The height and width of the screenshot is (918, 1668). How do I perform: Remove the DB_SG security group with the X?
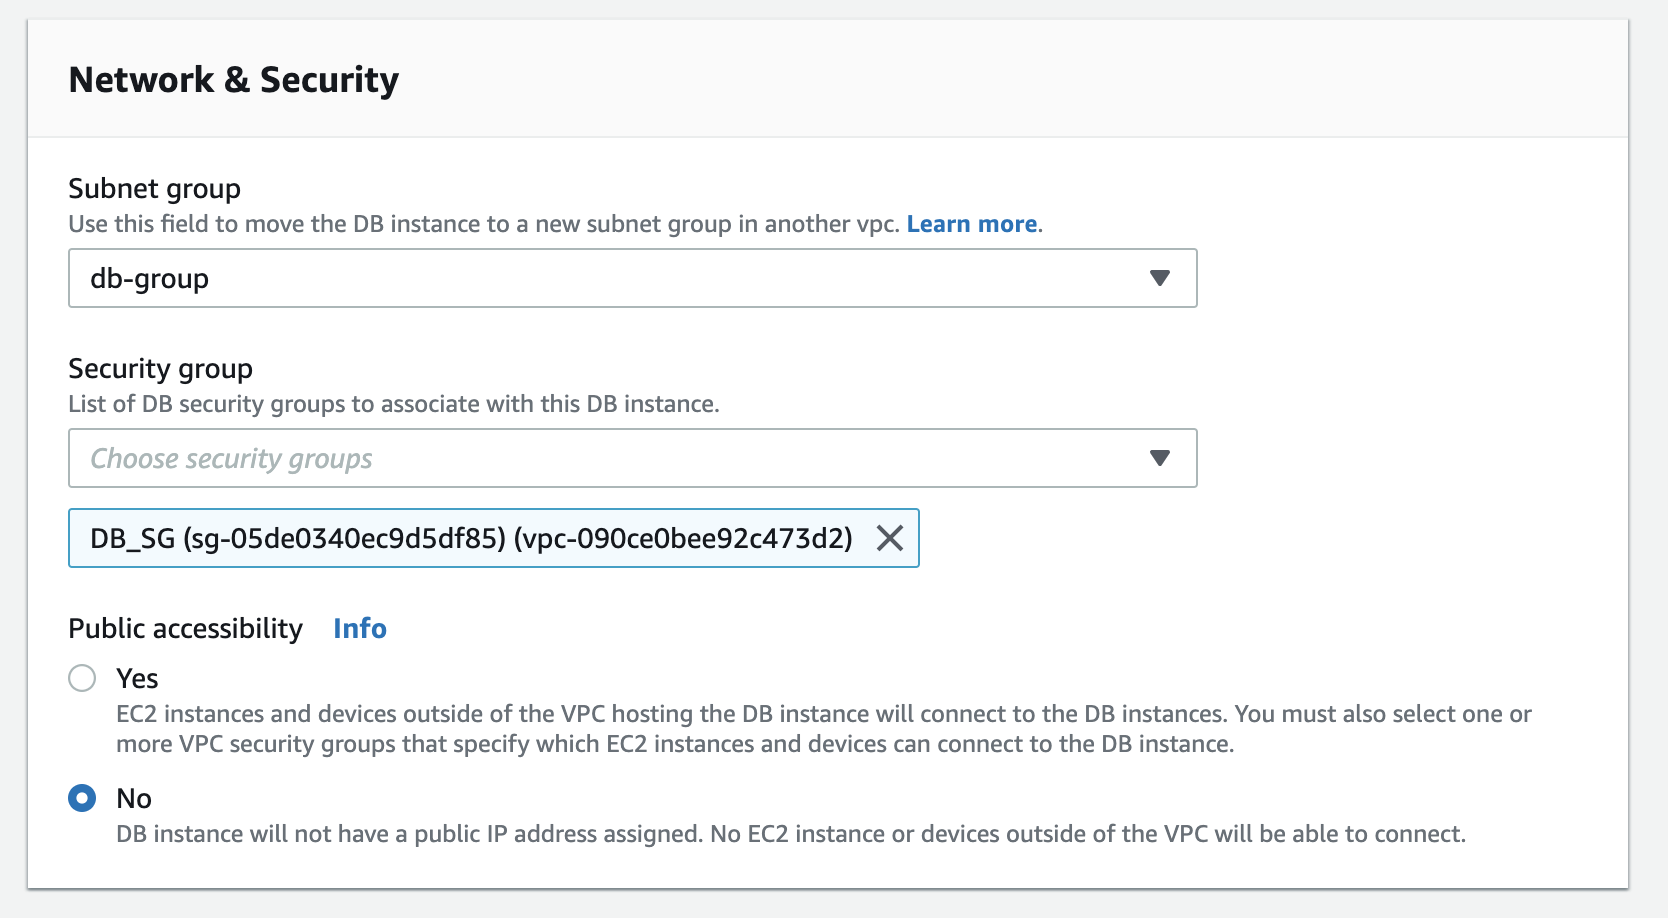click(x=889, y=539)
